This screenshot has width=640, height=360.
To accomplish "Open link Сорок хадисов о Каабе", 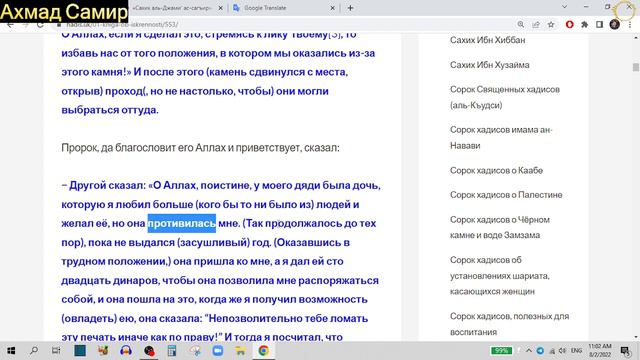I will [x=496, y=170].
